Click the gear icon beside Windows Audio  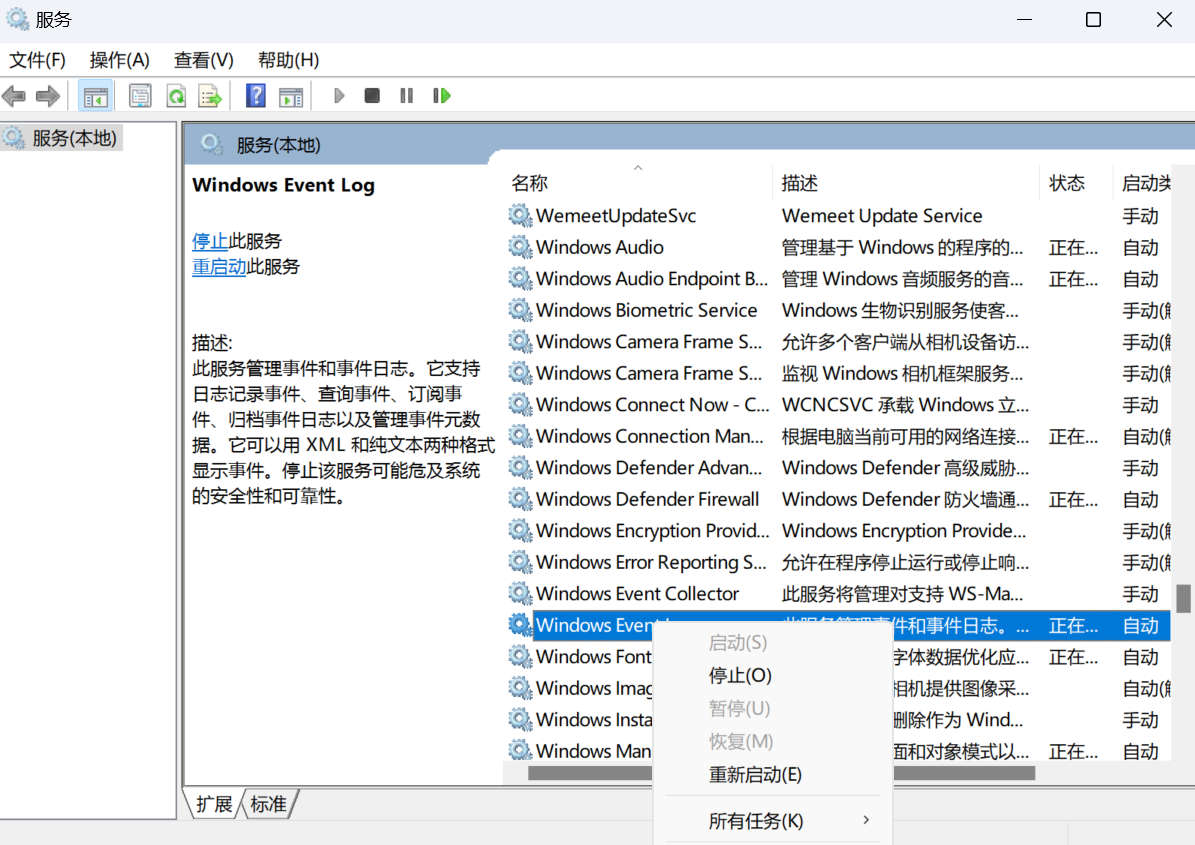(521, 247)
